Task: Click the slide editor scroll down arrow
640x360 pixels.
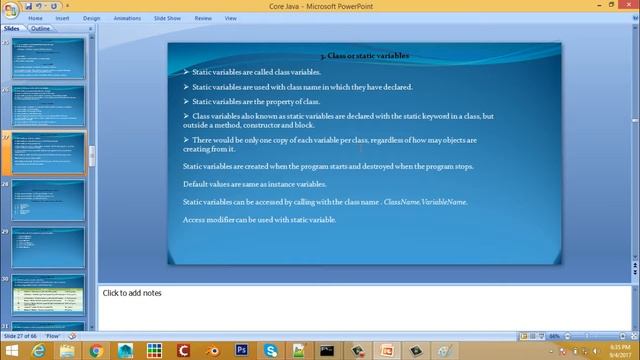Action: [x=635, y=257]
